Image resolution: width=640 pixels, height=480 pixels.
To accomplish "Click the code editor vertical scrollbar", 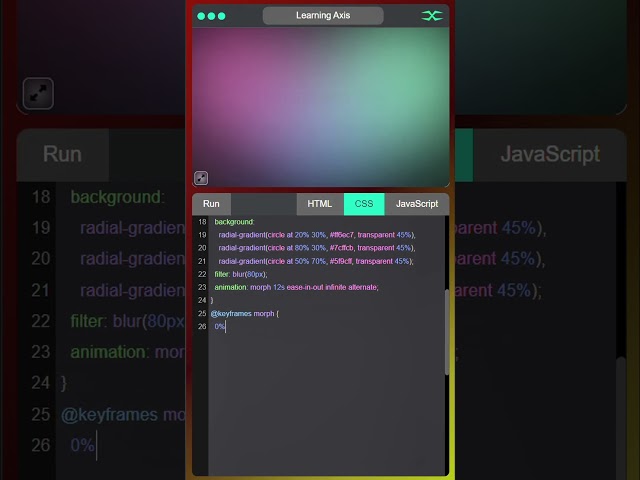I will (x=447, y=331).
